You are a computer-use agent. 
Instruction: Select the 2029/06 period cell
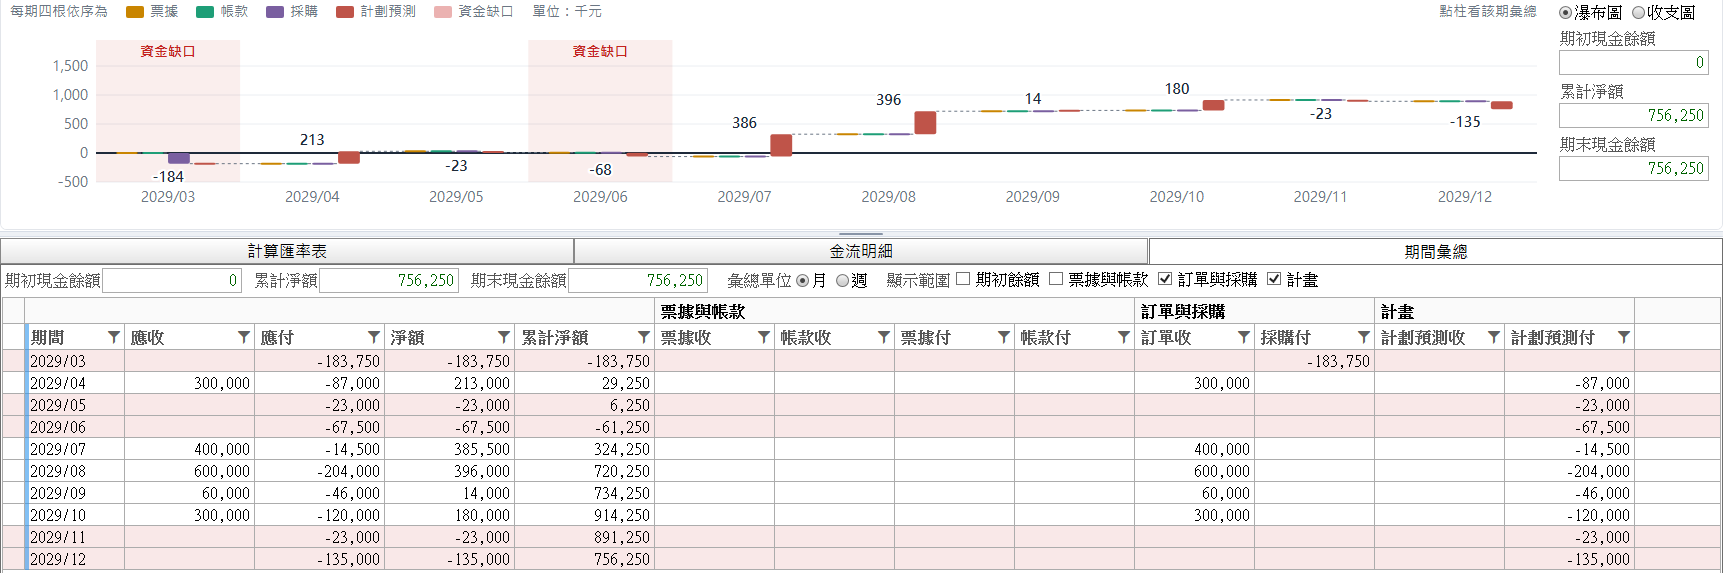click(x=75, y=427)
